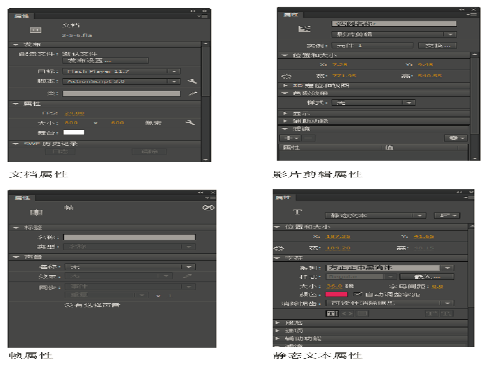
Task: Click the T text tool icon in text panel
Action: [x=297, y=212]
